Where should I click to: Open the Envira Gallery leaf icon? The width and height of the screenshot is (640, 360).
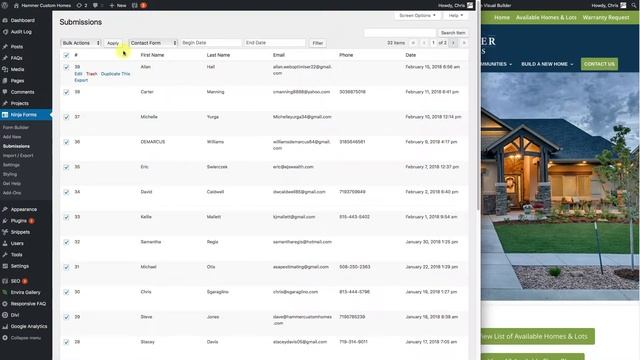point(5,292)
